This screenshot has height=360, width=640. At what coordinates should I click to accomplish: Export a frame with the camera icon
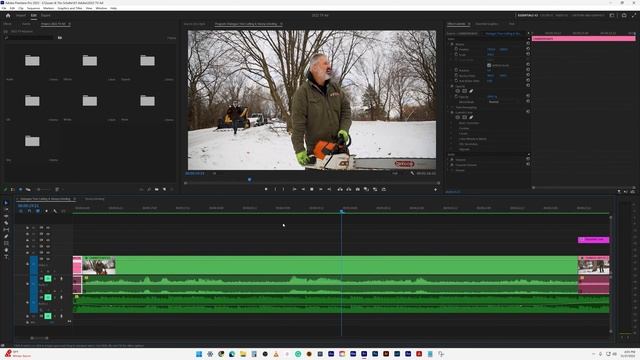point(358,189)
